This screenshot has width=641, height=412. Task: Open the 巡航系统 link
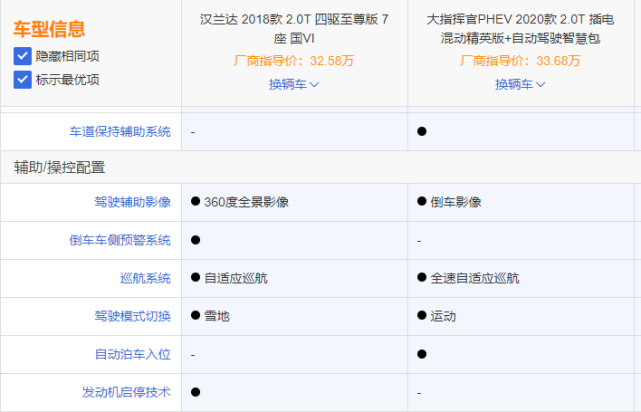coord(145,278)
